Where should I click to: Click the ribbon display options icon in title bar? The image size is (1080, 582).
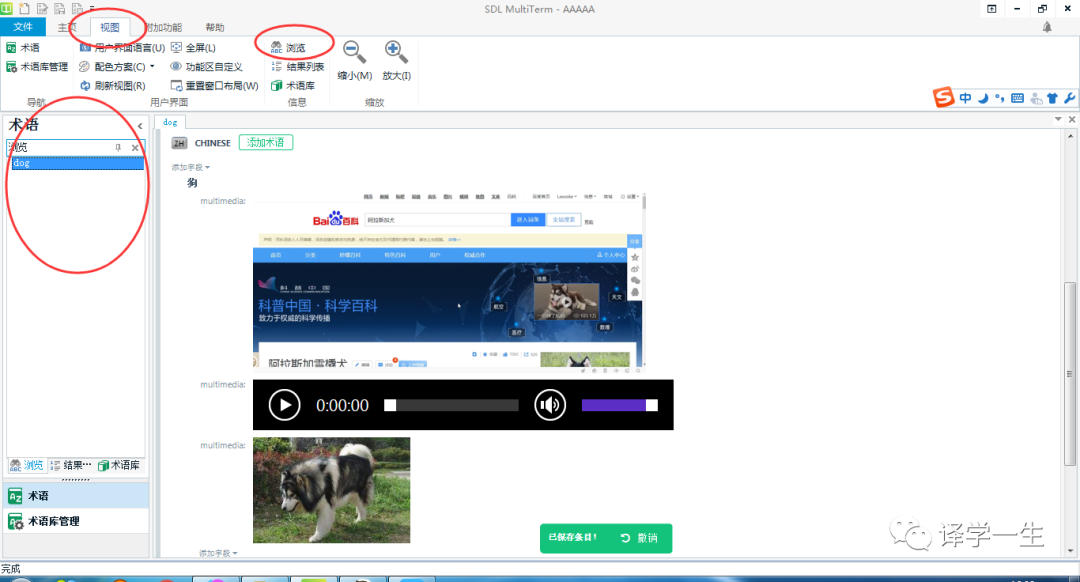point(992,9)
